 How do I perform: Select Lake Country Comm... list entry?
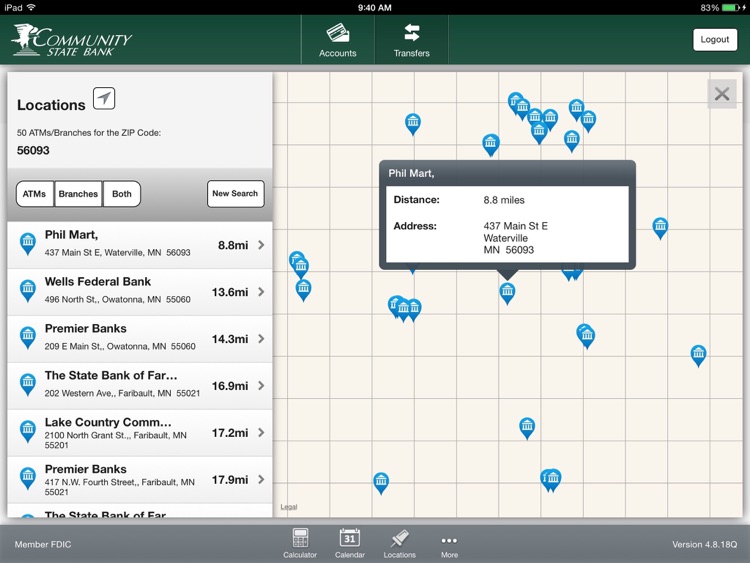pyautogui.click(x=140, y=432)
